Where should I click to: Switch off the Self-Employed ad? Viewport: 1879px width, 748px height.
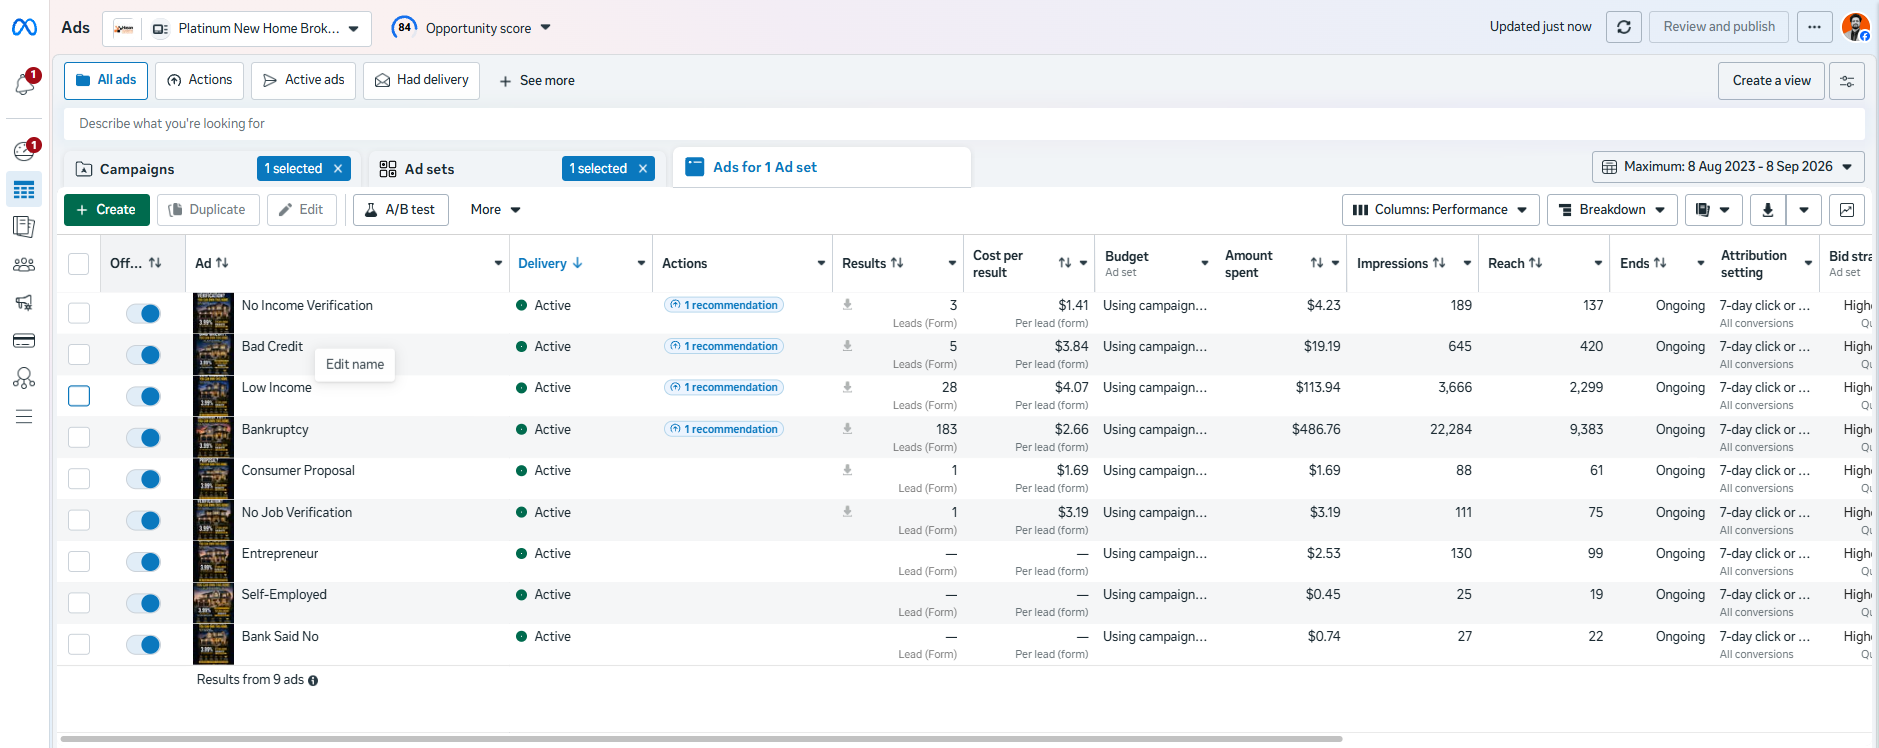click(x=143, y=603)
